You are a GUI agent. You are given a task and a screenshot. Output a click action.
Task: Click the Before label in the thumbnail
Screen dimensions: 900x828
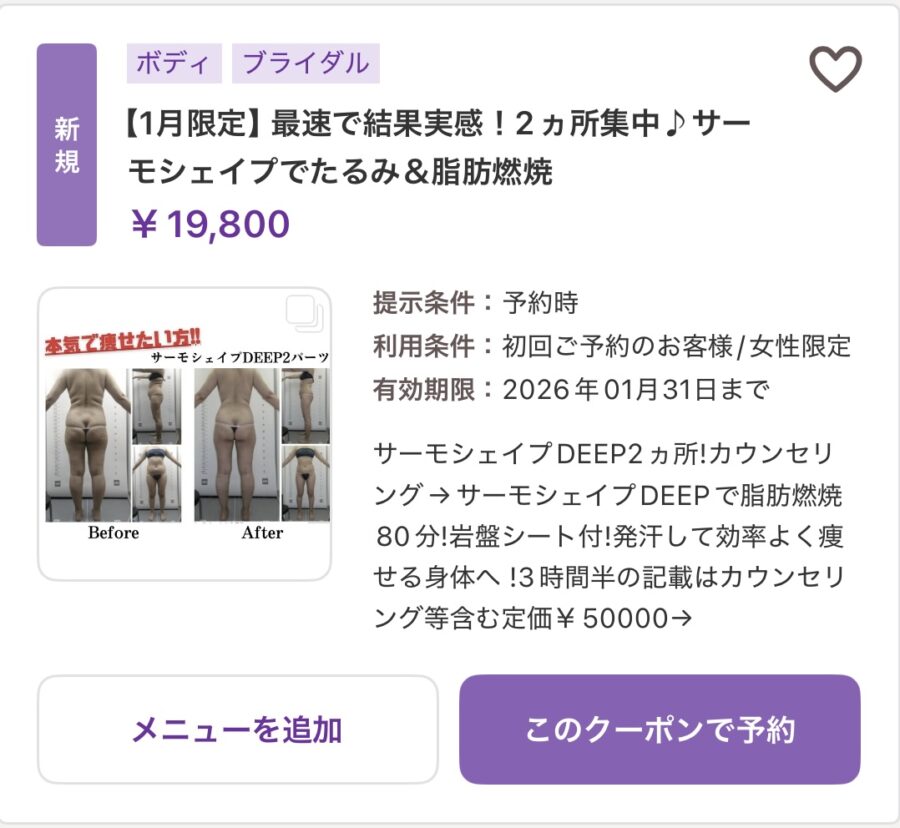point(113,532)
